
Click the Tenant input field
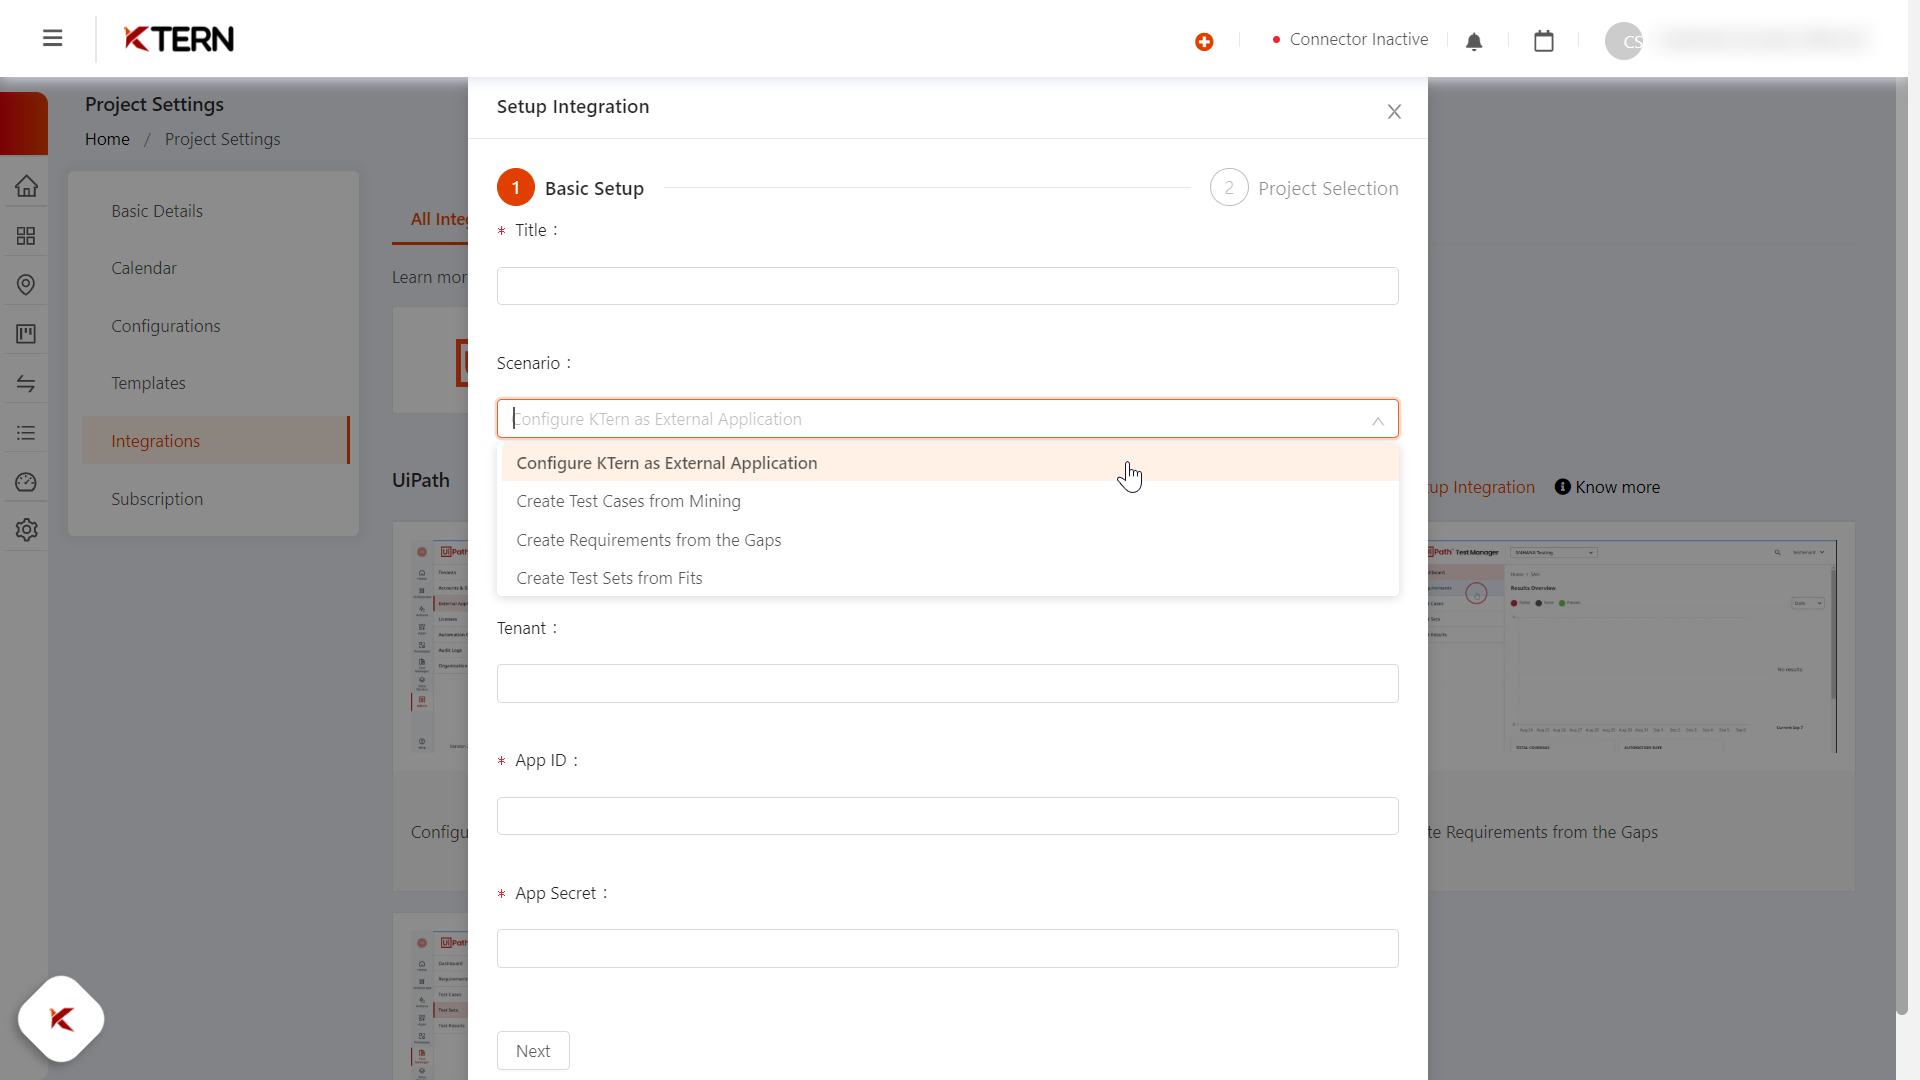(948, 683)
